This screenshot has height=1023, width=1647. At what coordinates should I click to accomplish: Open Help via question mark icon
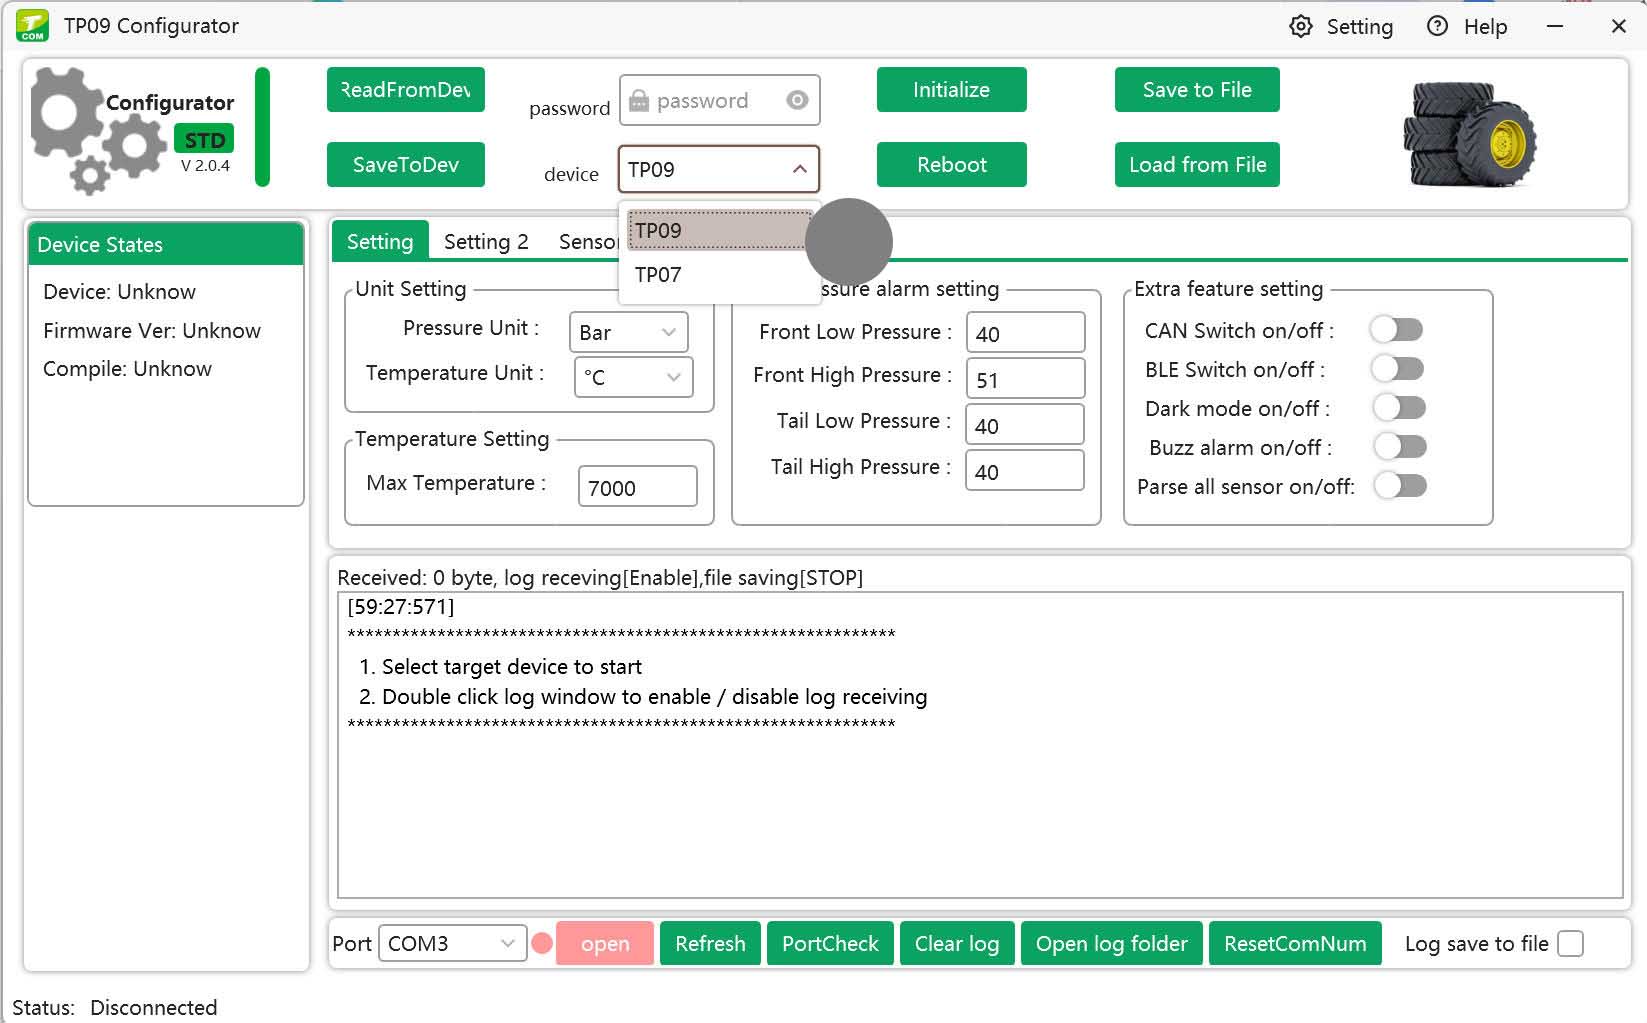click(1437, 27)
